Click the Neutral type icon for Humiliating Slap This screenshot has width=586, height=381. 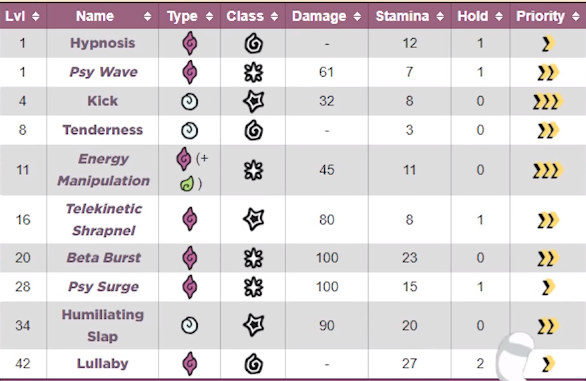tap(189, 325)
